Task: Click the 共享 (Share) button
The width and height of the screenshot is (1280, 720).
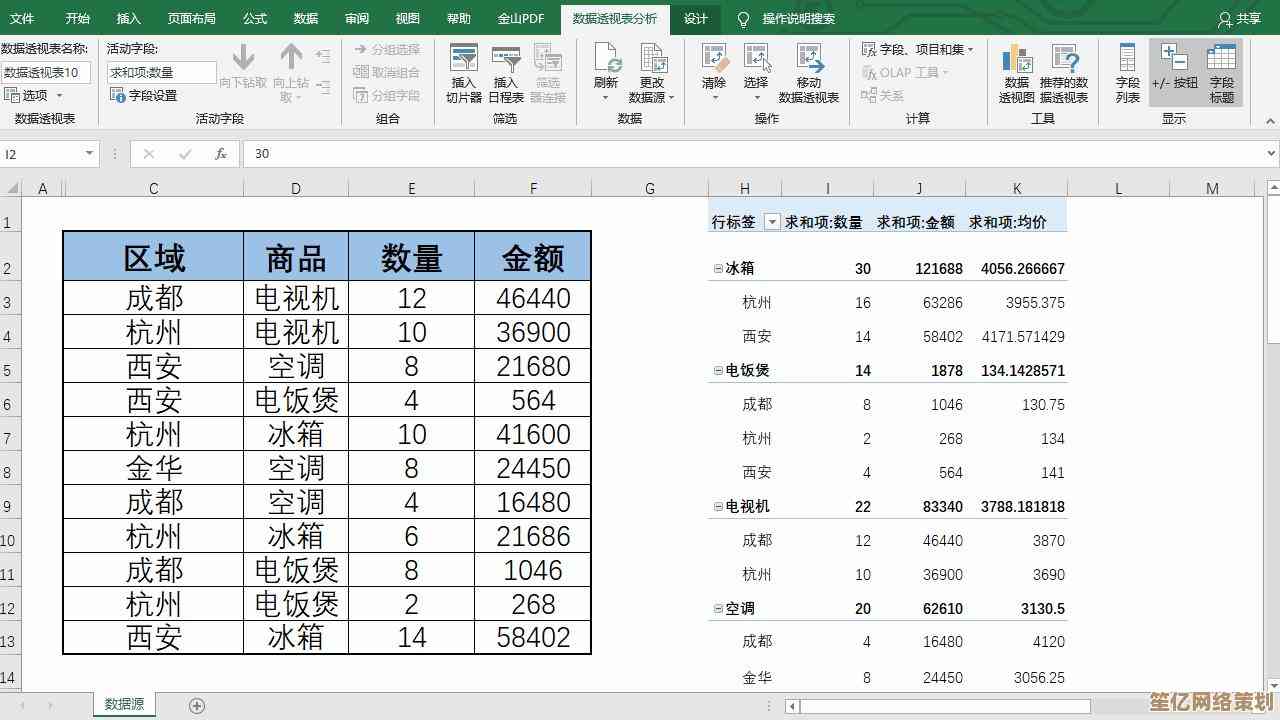Action: click(x=1240, y=18)
